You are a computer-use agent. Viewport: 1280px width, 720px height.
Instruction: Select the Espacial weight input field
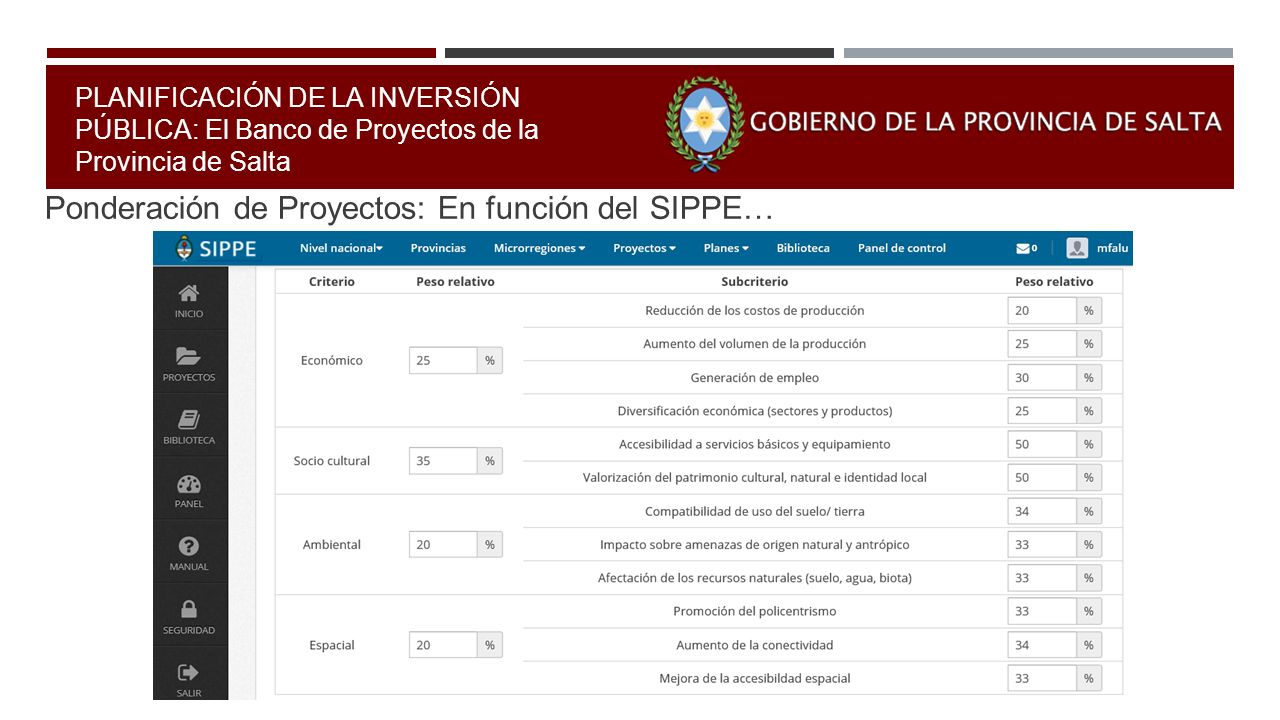tap(443, 645)
